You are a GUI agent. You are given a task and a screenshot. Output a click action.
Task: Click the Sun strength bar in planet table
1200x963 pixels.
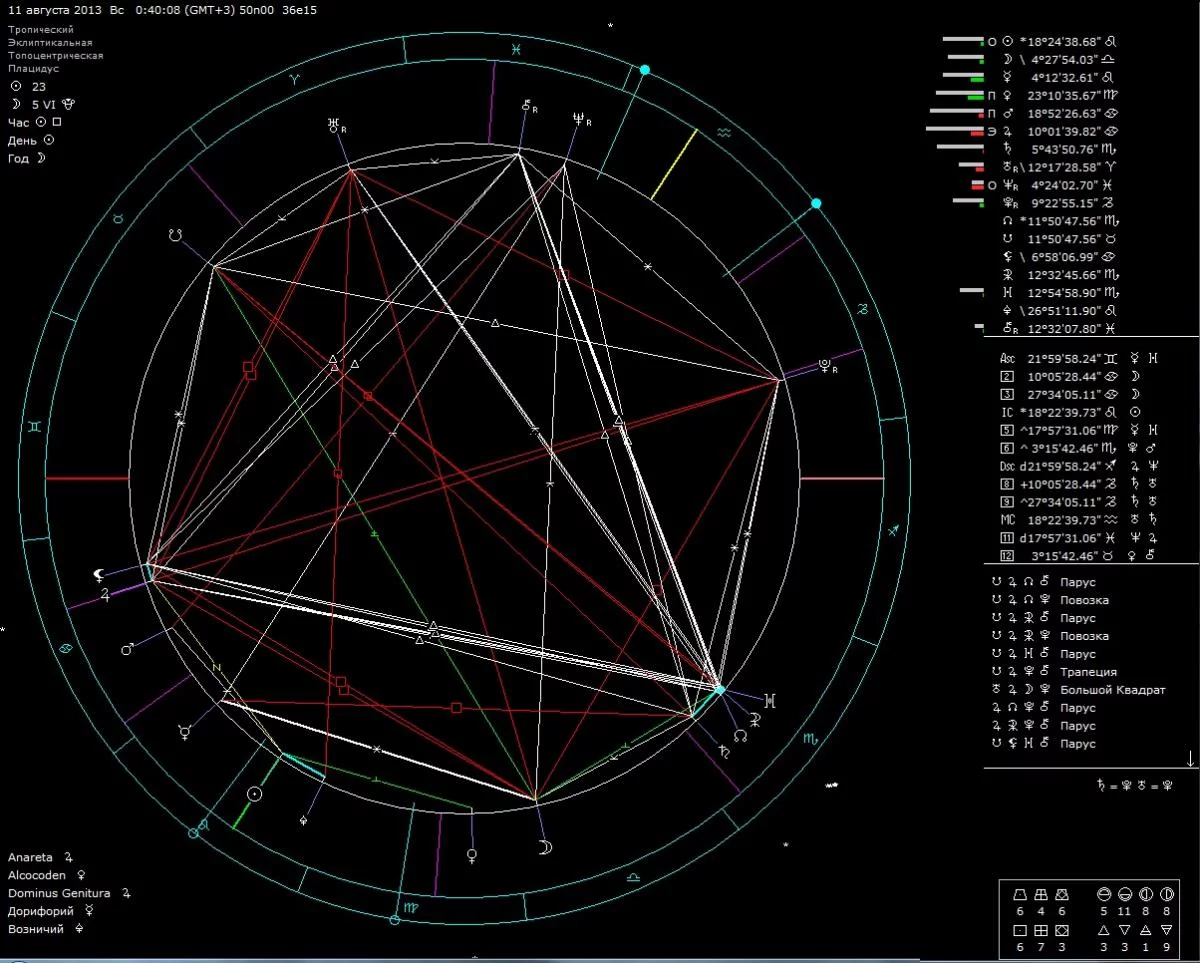(965, 40)
